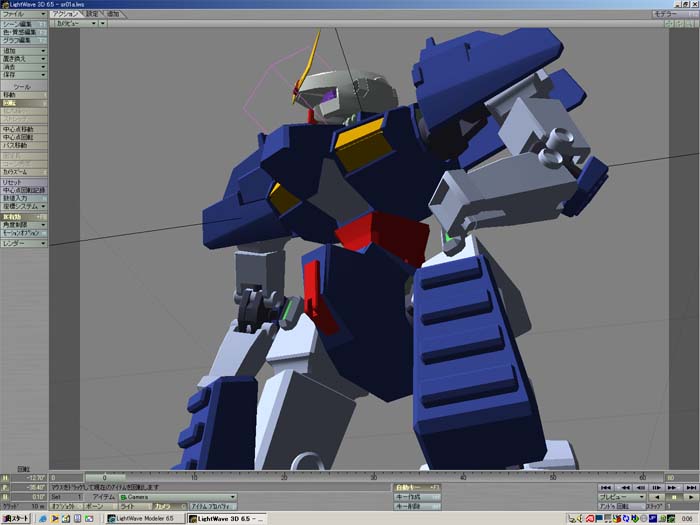Expand the レンダー render dropdown
The height and width of the screenshot is (525, 700).
pyautogui.click(x=24, y=243)
